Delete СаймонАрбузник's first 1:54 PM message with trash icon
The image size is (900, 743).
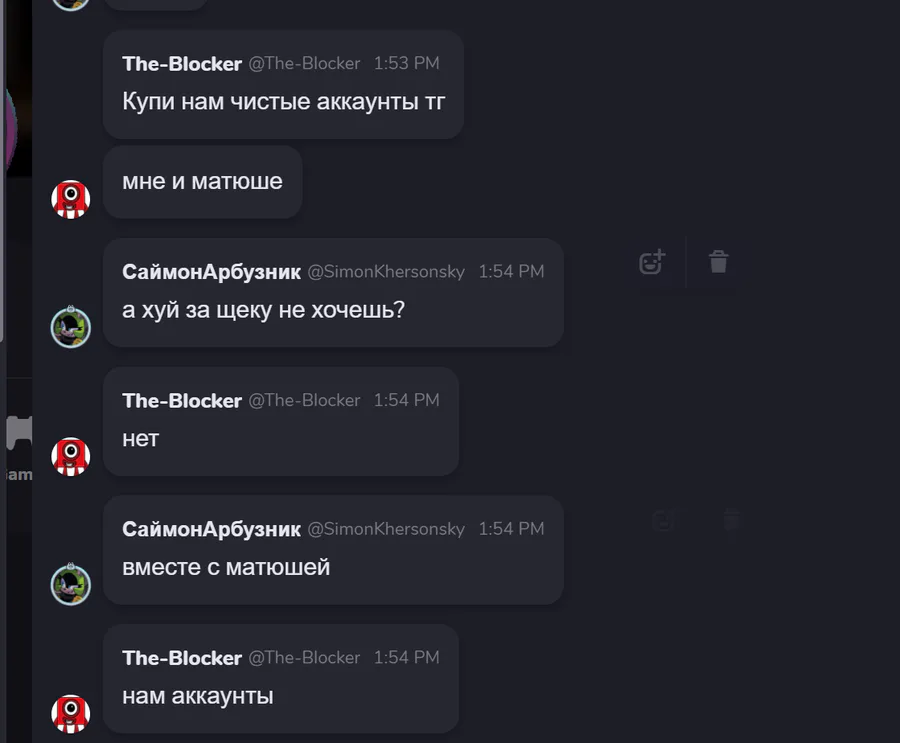tap(718, 262)
